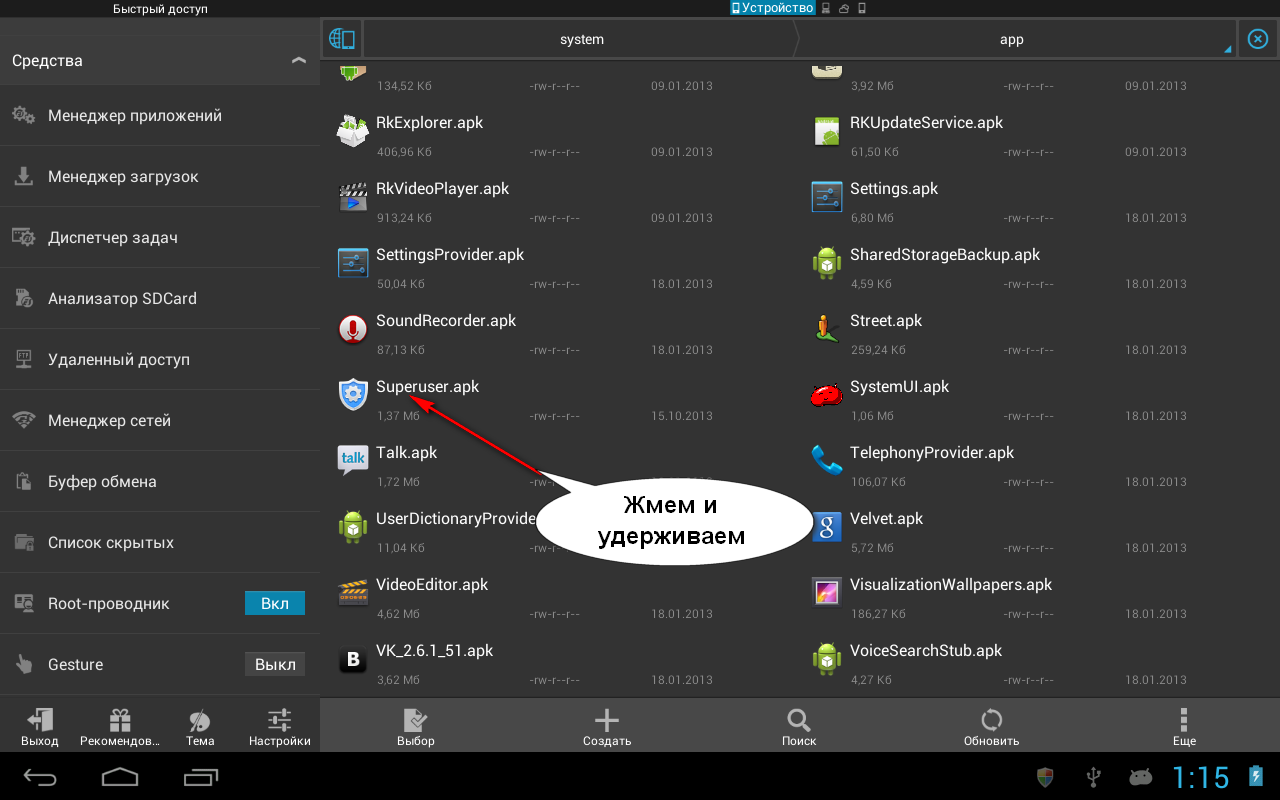Viewport: 1280px width, 800px height.
Task: Select the RkExplorer.apk file name
Action: pos(430,123)
